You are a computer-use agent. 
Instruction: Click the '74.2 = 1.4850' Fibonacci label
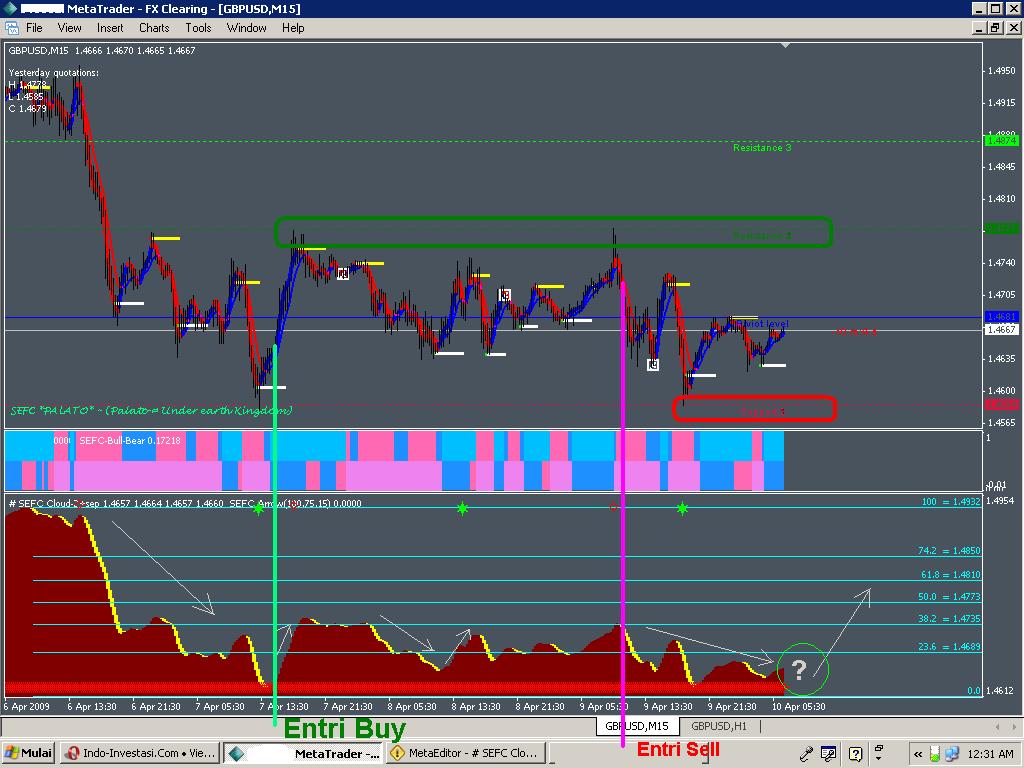coord(949,551)
